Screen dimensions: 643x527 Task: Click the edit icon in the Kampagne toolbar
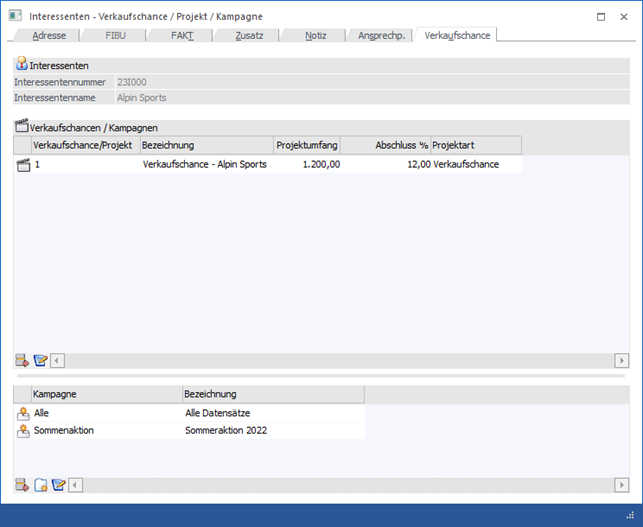pyautogui.click(x=59, y=486)
